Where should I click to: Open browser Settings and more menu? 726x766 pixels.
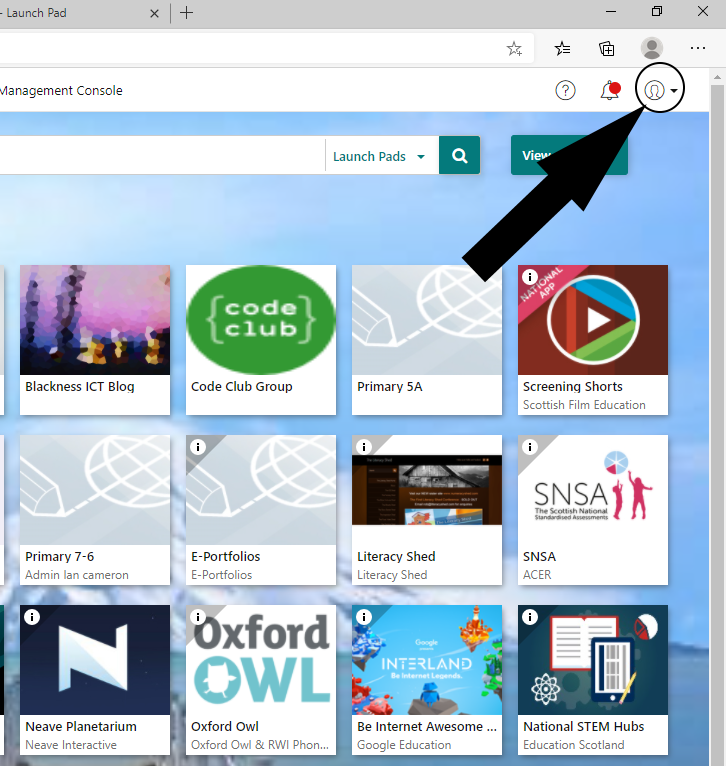pos(698,48)
